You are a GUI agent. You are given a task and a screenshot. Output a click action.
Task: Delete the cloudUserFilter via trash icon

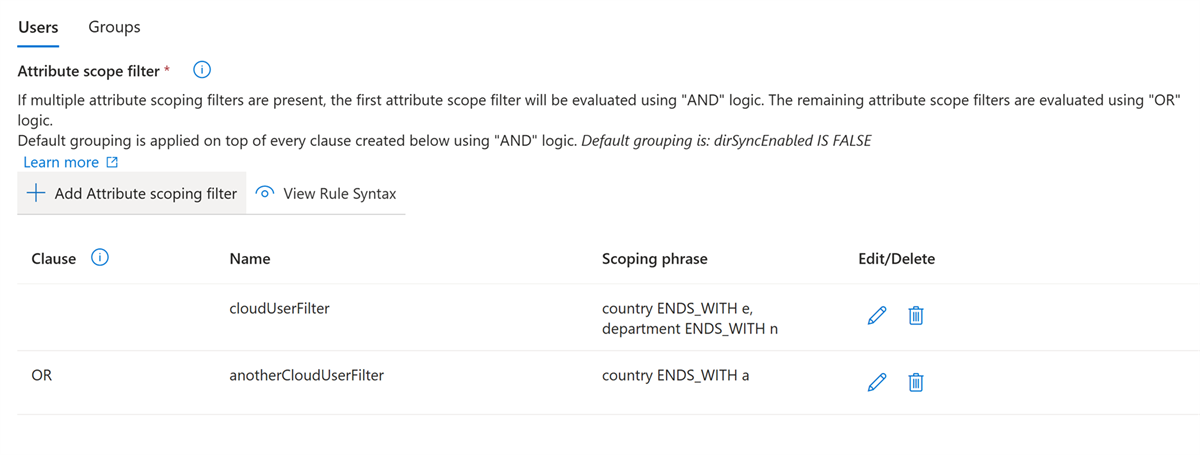click(x=915, y=317)
